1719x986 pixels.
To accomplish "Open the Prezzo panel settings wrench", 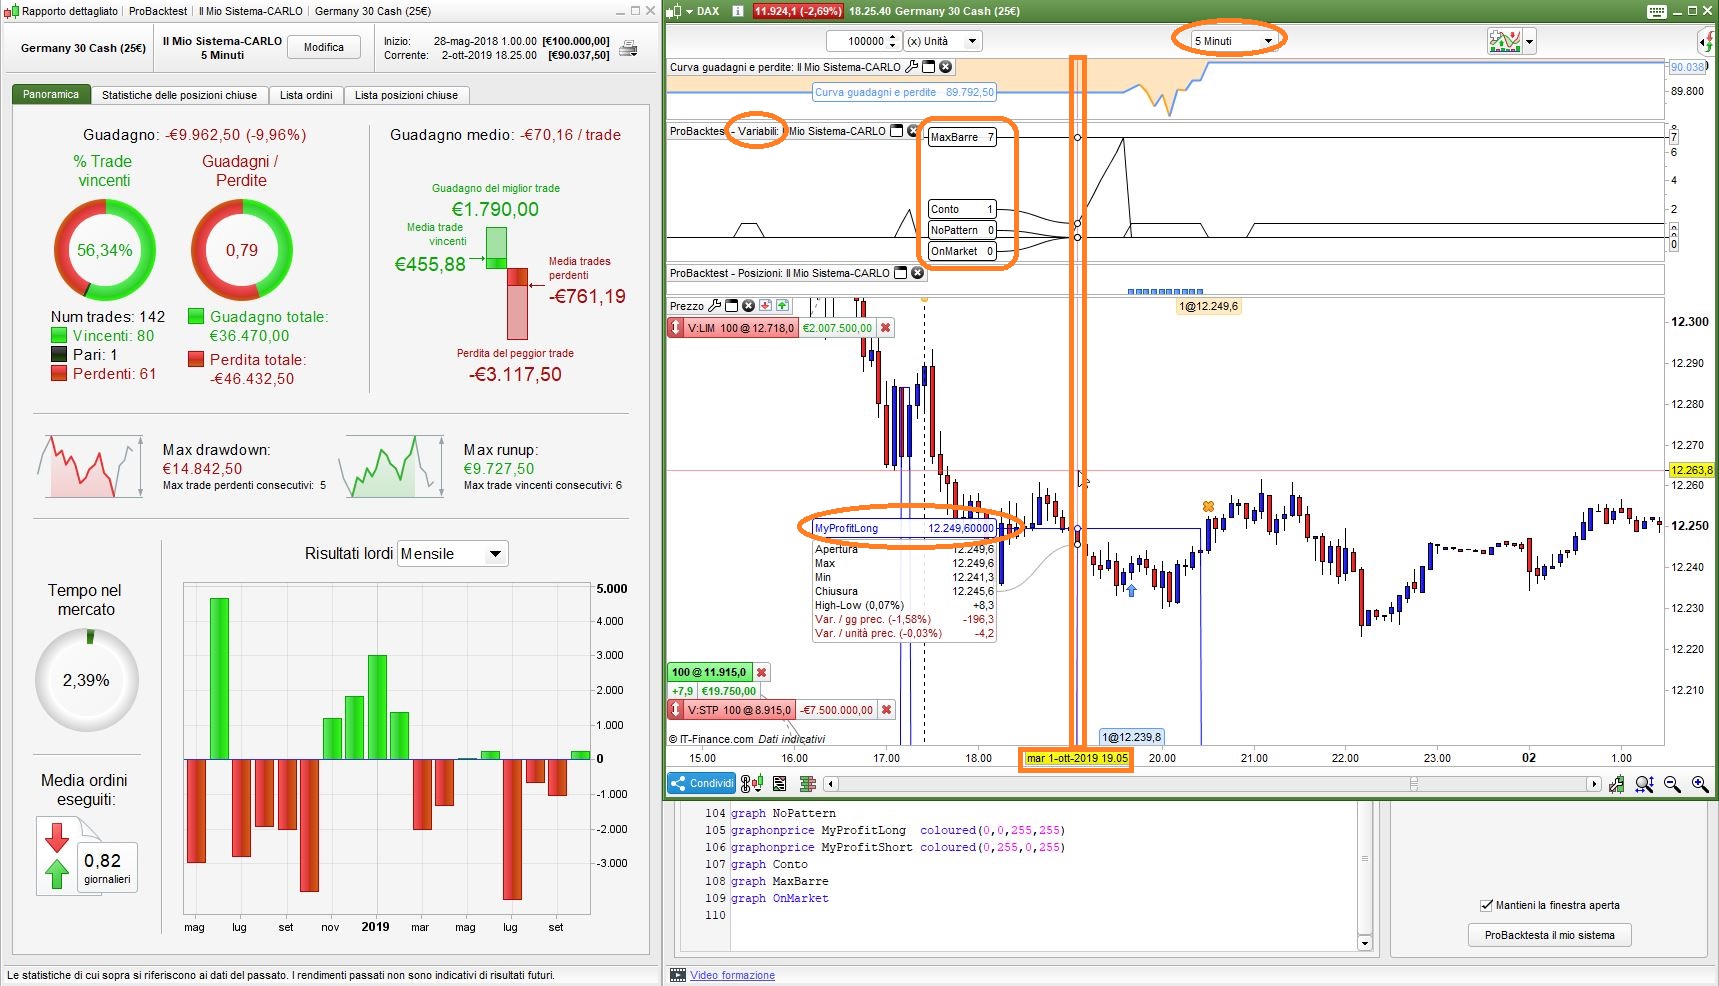I will pyautogui.click(x=715, y=306).
